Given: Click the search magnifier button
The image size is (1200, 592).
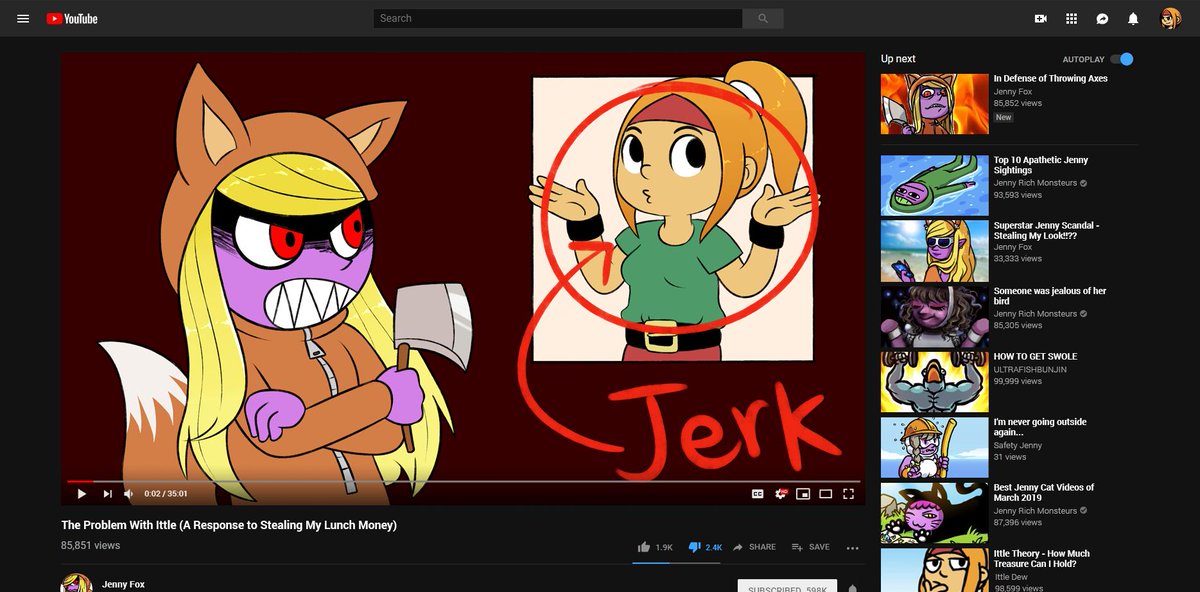Looking at the screenshot, I should 763,18.
